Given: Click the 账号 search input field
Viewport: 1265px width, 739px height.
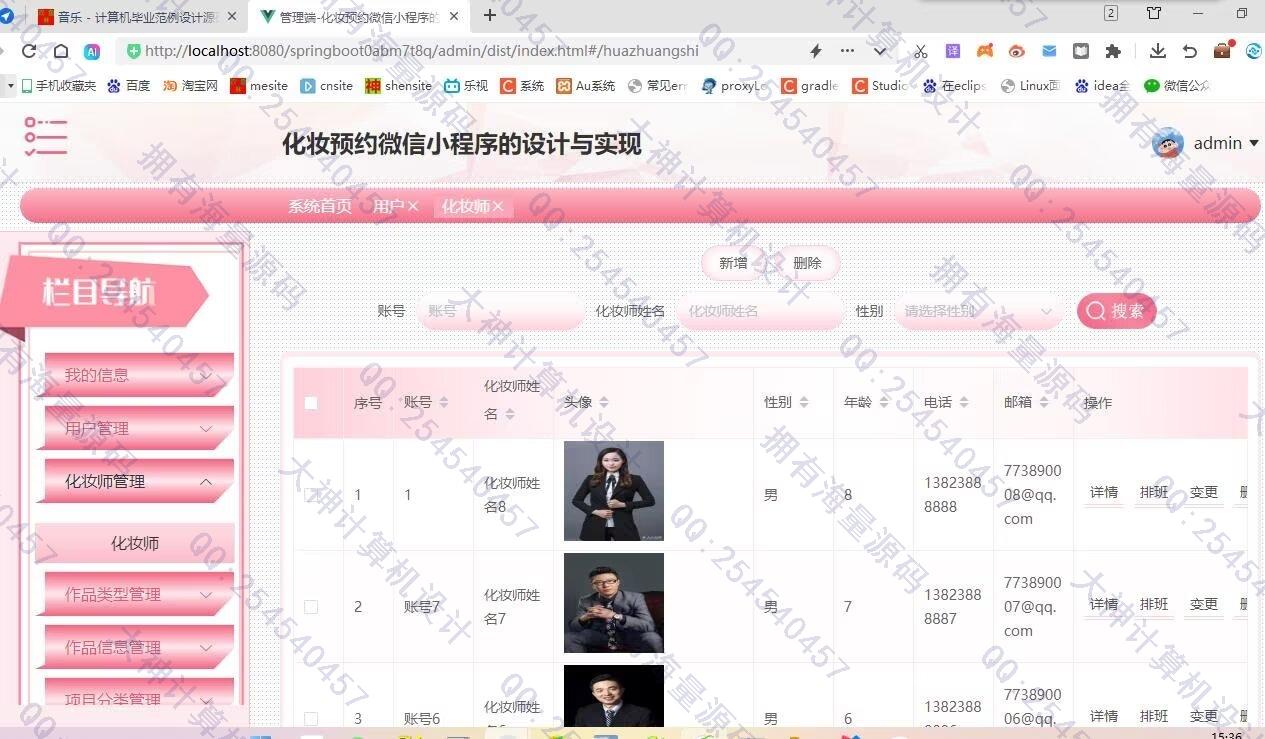Looking at the screenshot, I should click(500, 311).
